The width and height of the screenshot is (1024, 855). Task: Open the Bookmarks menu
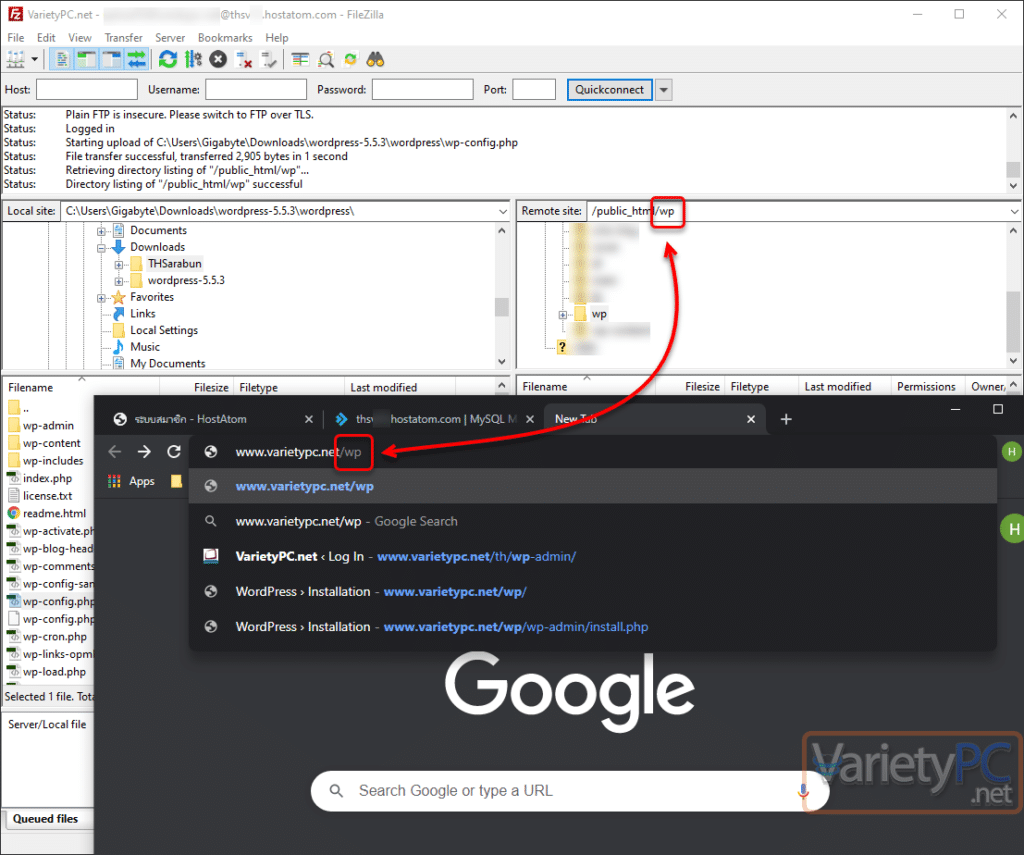coord(225,38)
